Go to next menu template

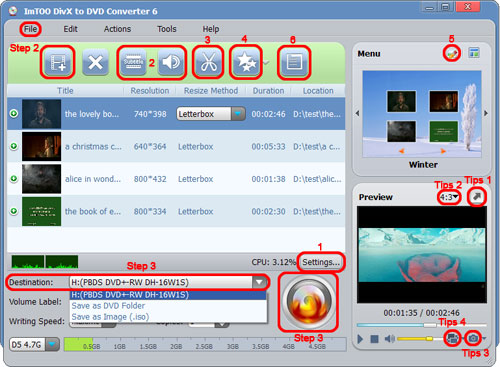[486, 113]
